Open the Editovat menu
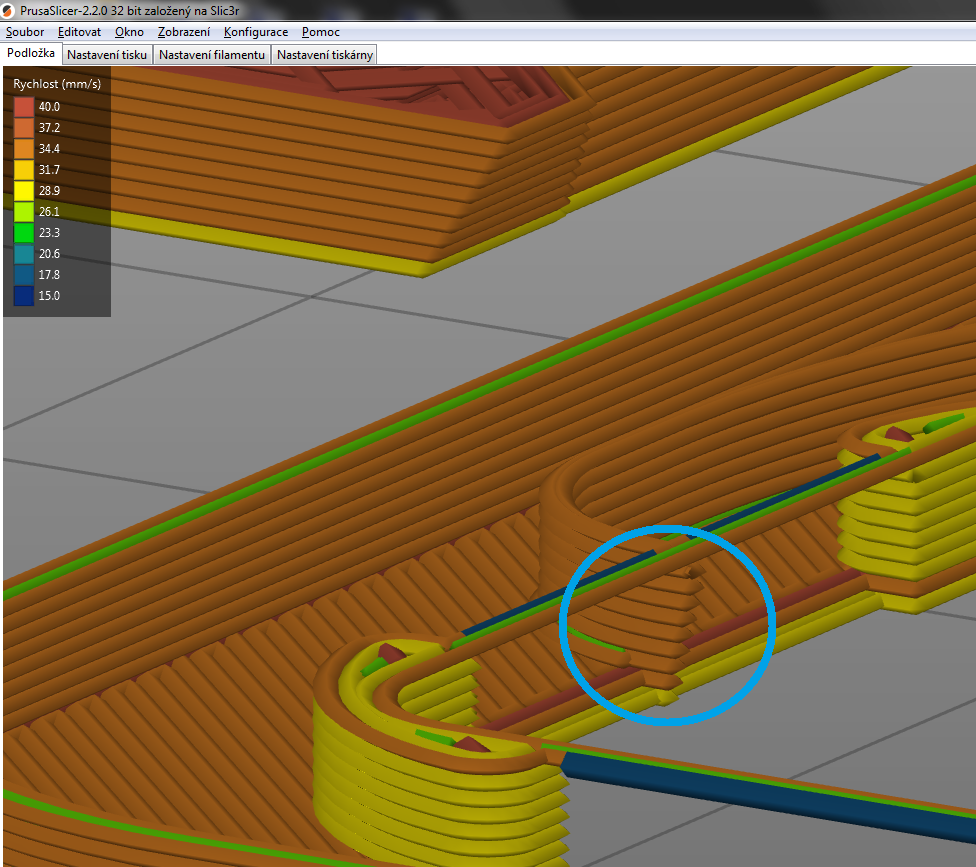 (x=79, y=32)
